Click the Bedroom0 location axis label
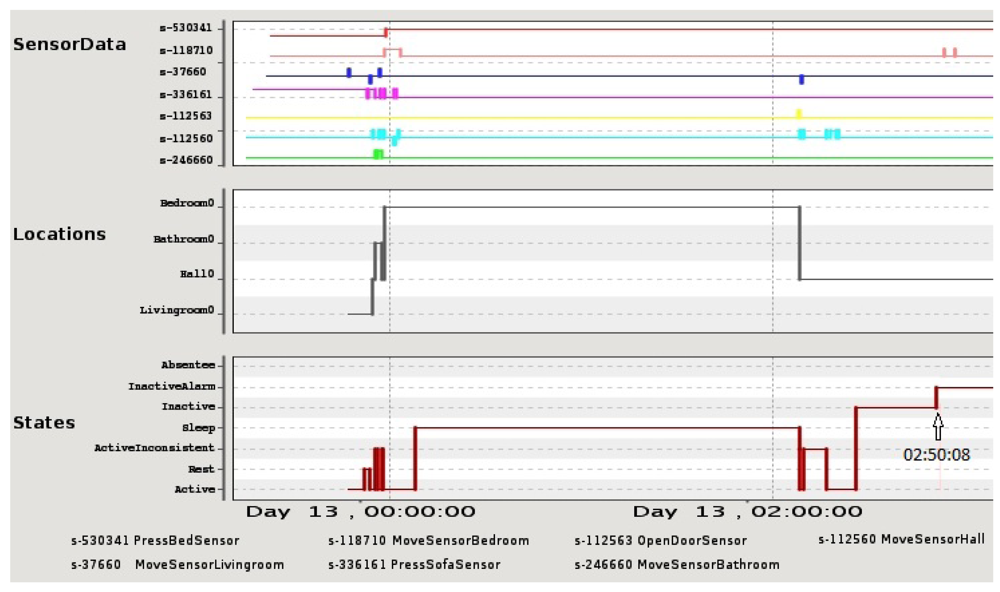The image size is (1000, 592). tap(187, 203)
